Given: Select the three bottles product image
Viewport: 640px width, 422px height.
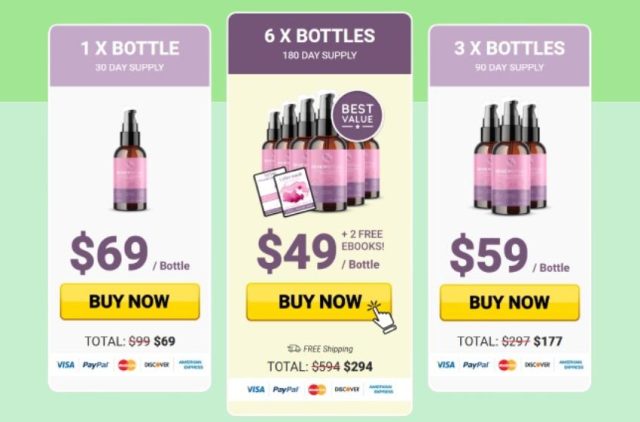Looking at the screenshot, I should tap(510, 157).
